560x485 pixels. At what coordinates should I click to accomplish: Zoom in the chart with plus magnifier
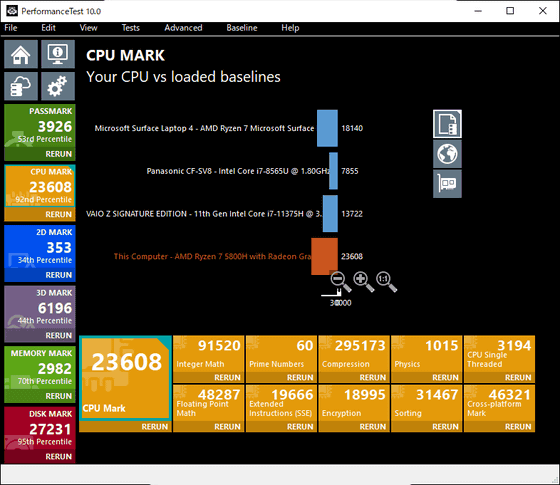[x=364, y=282]
